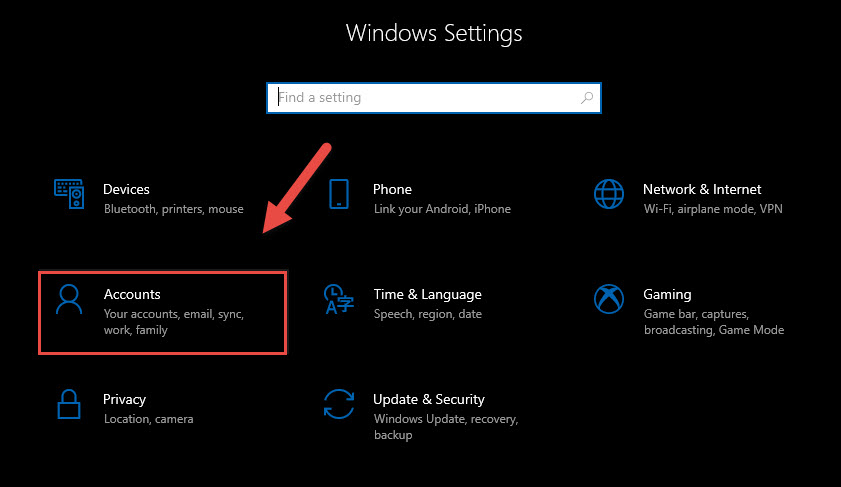Open the Update & Security heading
Screen dimensions: 841x487
pos(429,400)
